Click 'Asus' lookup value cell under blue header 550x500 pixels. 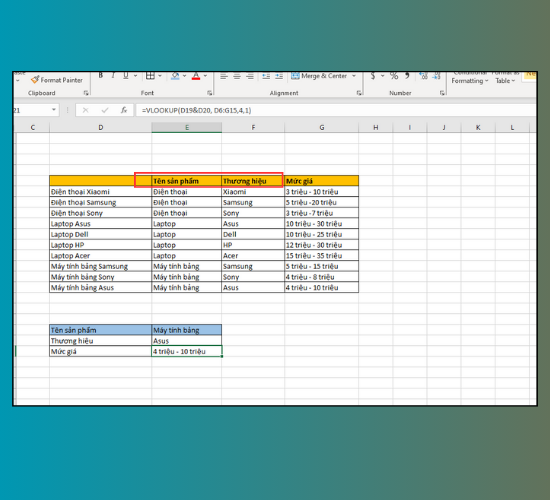187,341
